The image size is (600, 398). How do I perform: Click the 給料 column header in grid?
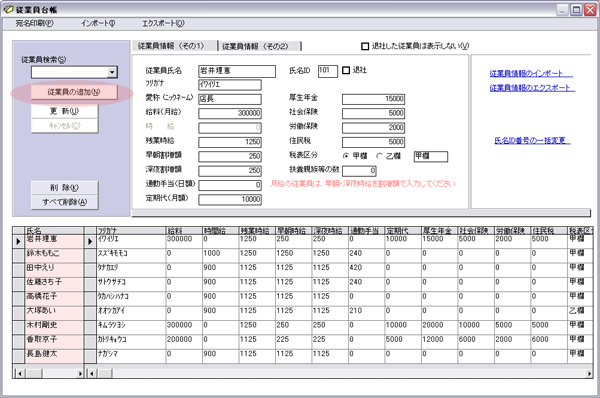[184, 230]
